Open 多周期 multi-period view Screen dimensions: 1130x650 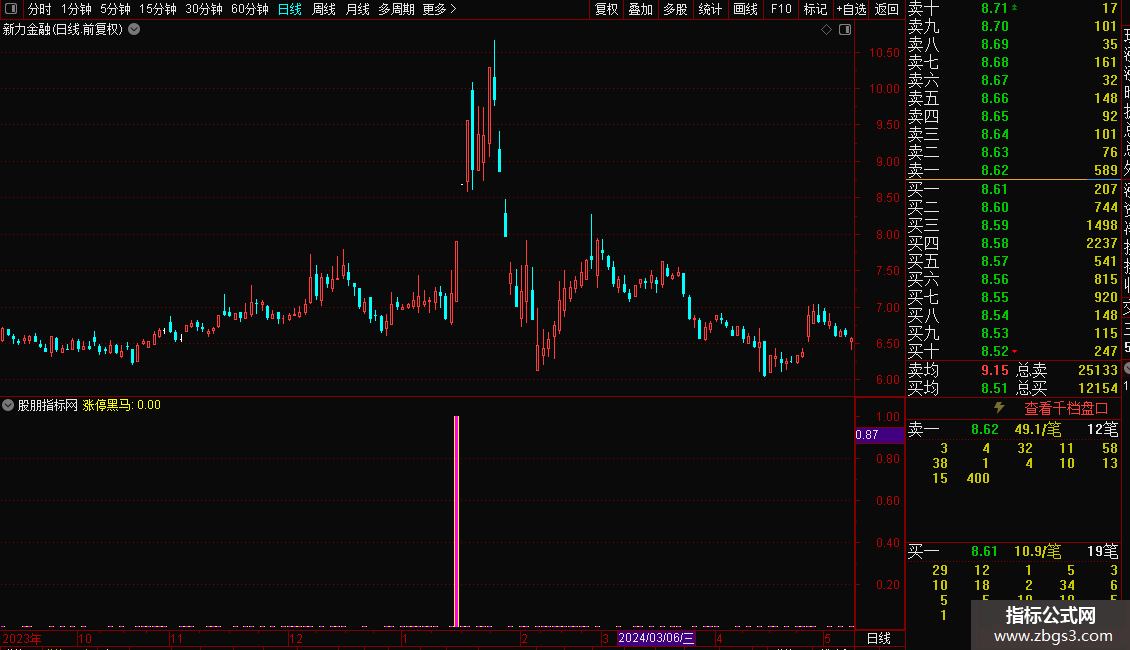pyautogui.click(x=396, y=9)
